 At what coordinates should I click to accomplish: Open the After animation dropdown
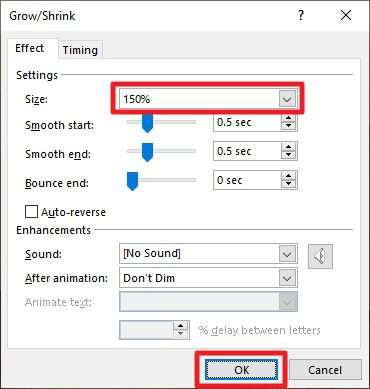point(287,278)
